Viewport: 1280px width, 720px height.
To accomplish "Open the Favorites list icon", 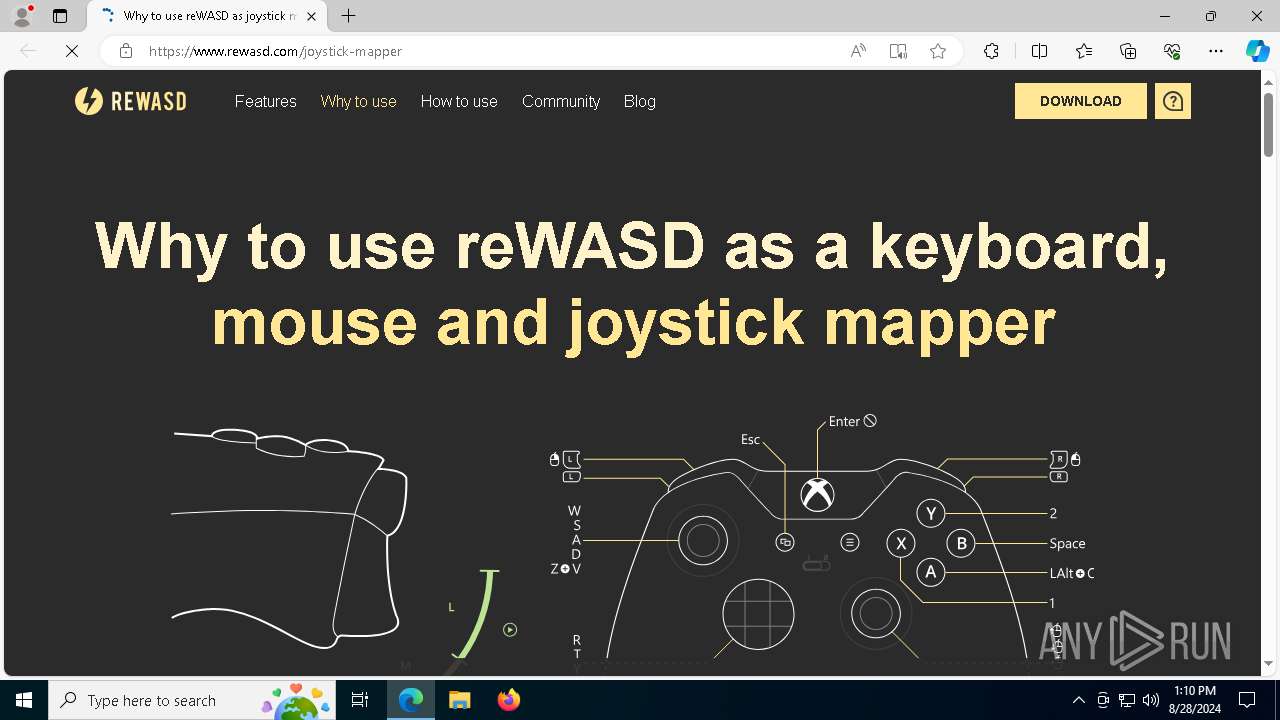I will pos(1084,51).
